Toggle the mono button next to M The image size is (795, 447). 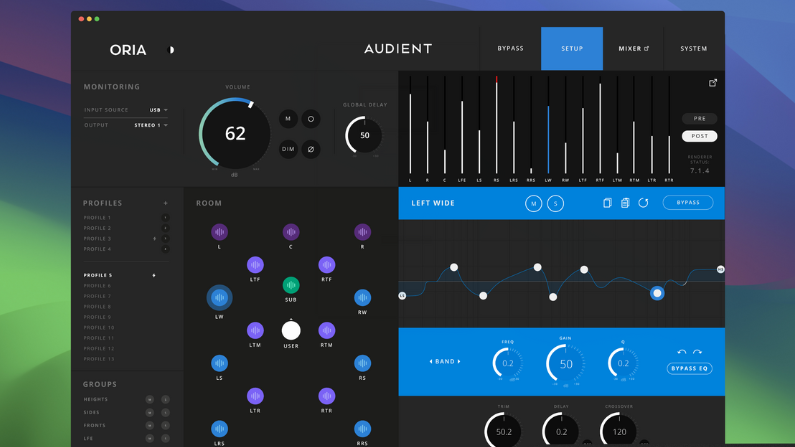point(311,119)
